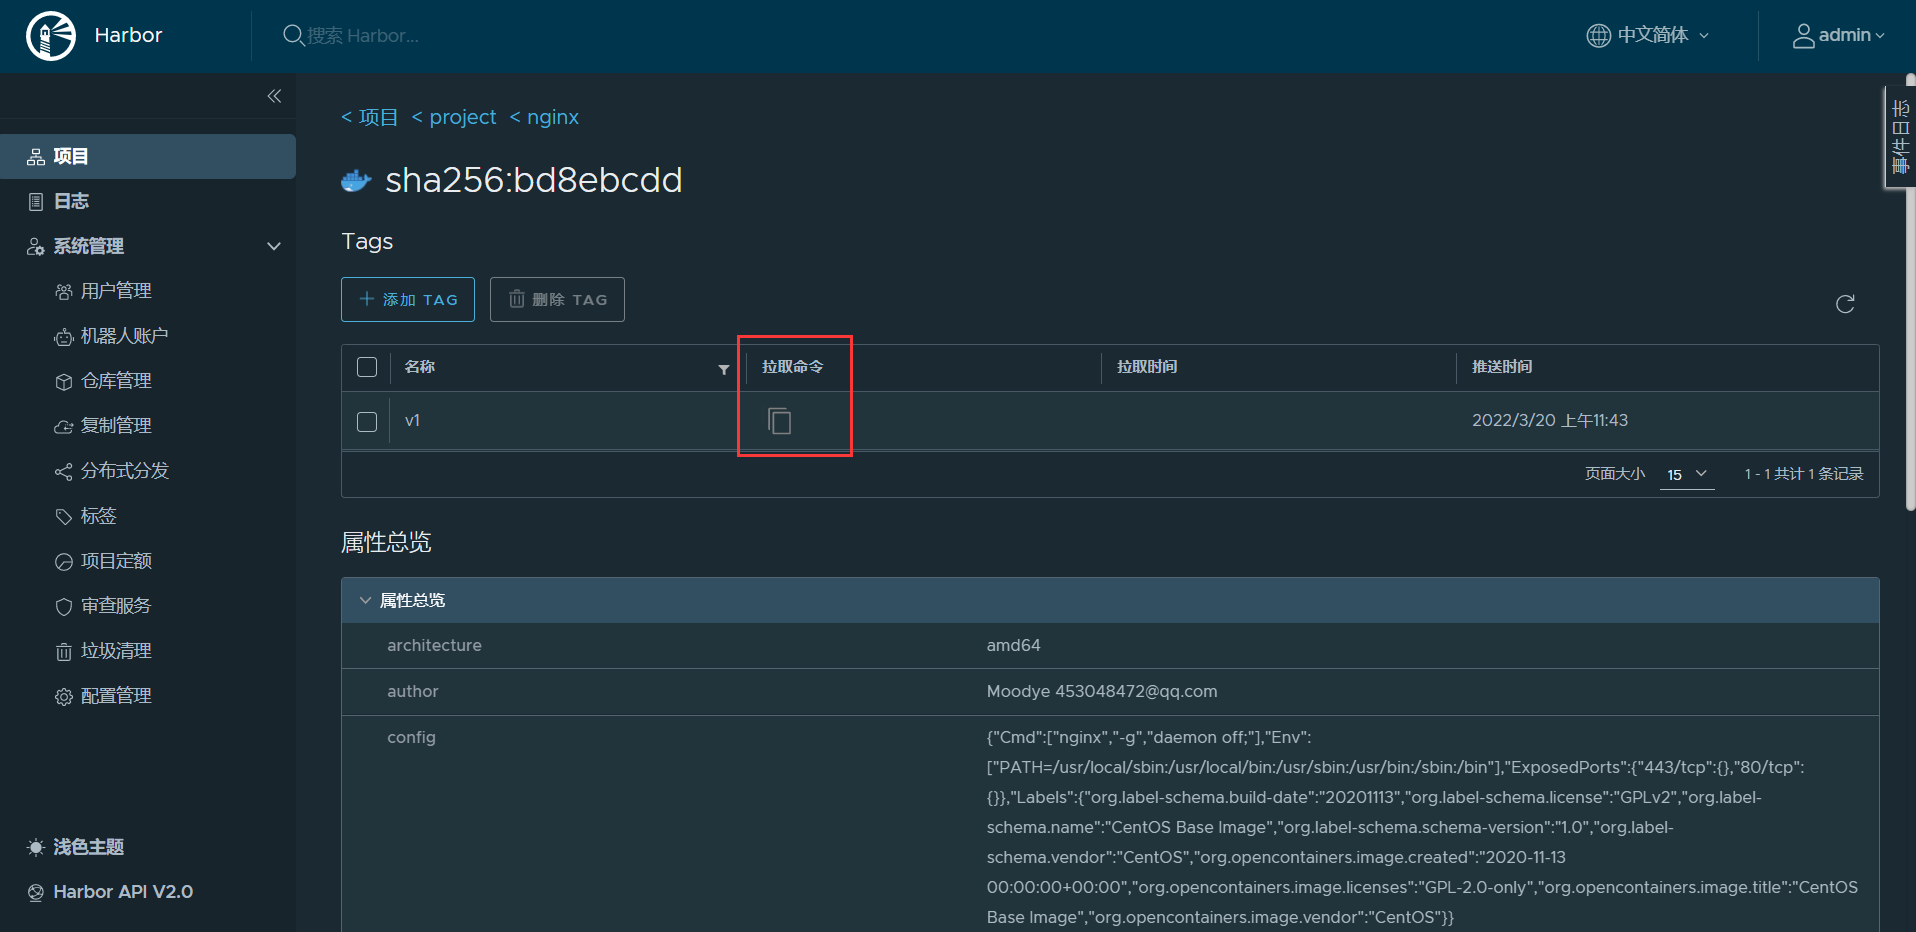Image resolution: width=1916 pixels, height=932 pixels.
Task: Open 用户管理 in system management
Action: pyautogui.click(x=116, y=290)
